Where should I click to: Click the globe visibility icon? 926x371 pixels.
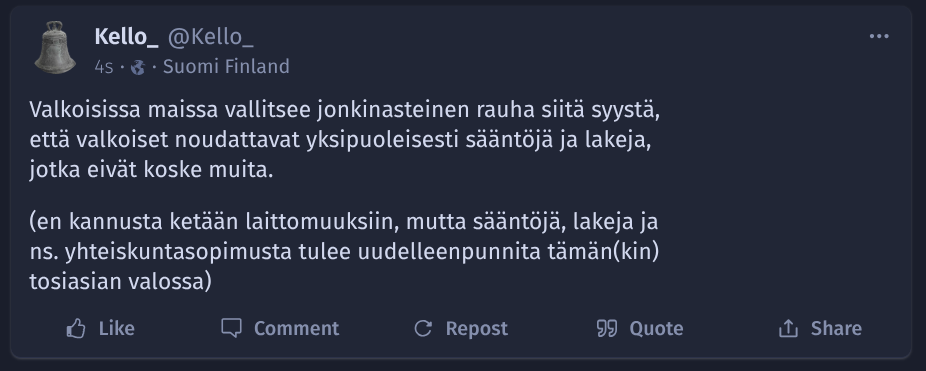138,67
